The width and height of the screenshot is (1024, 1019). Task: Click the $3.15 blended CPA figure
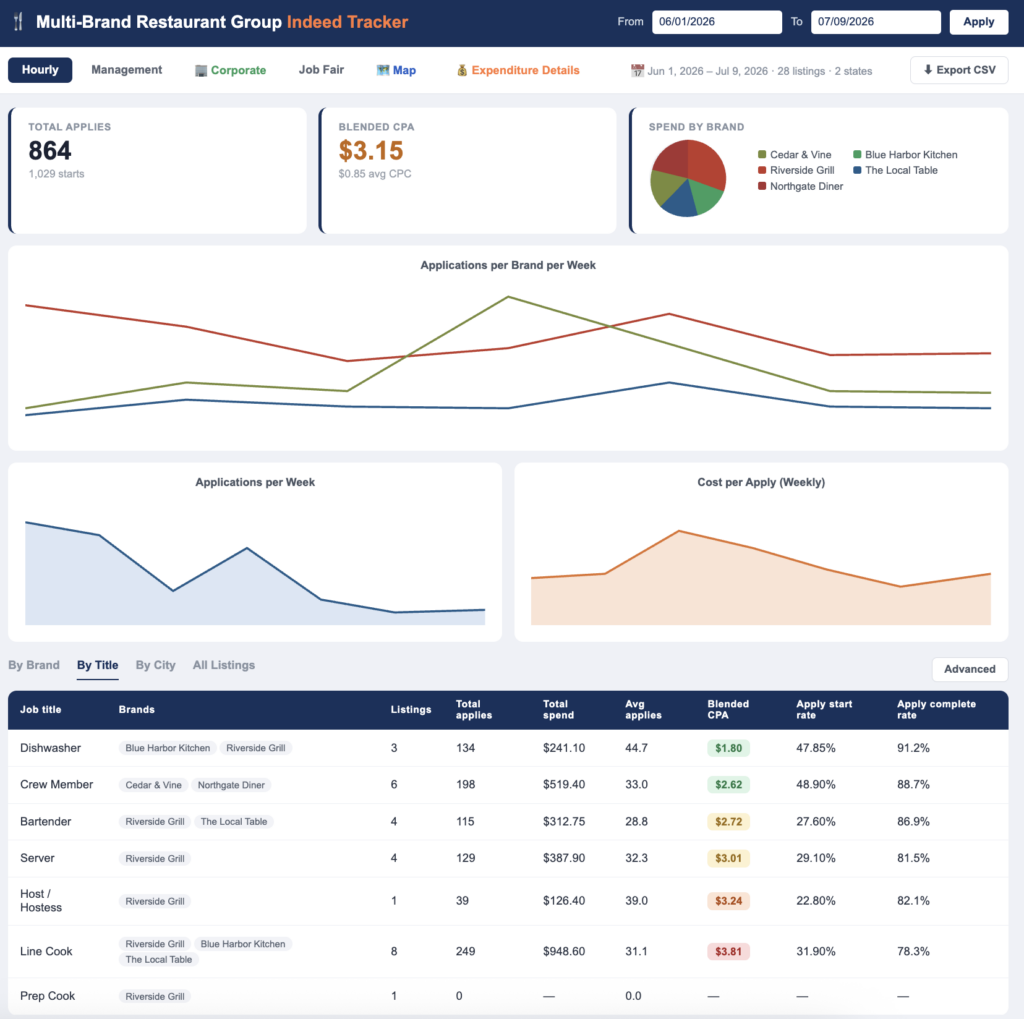click(x=371, y=151)
